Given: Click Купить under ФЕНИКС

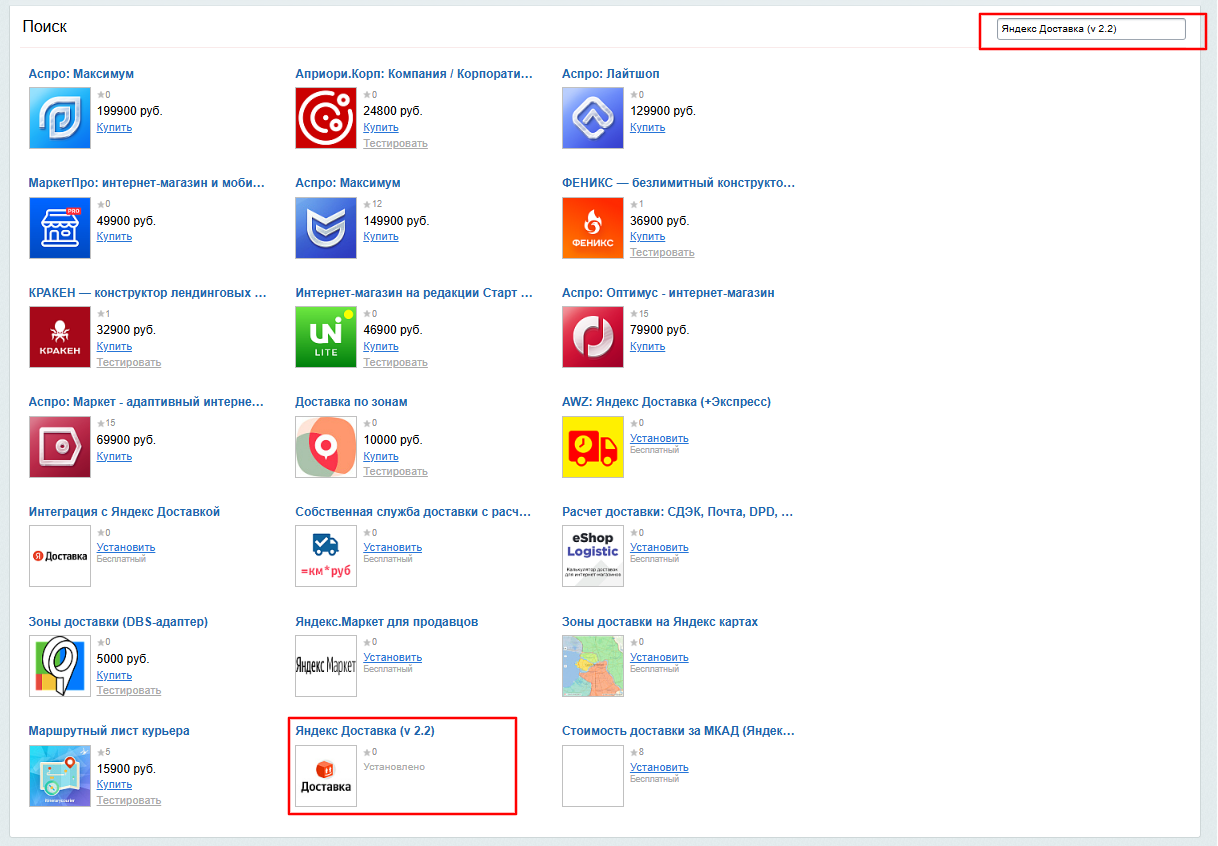Looking at the screenshot, I should point(648,236).
